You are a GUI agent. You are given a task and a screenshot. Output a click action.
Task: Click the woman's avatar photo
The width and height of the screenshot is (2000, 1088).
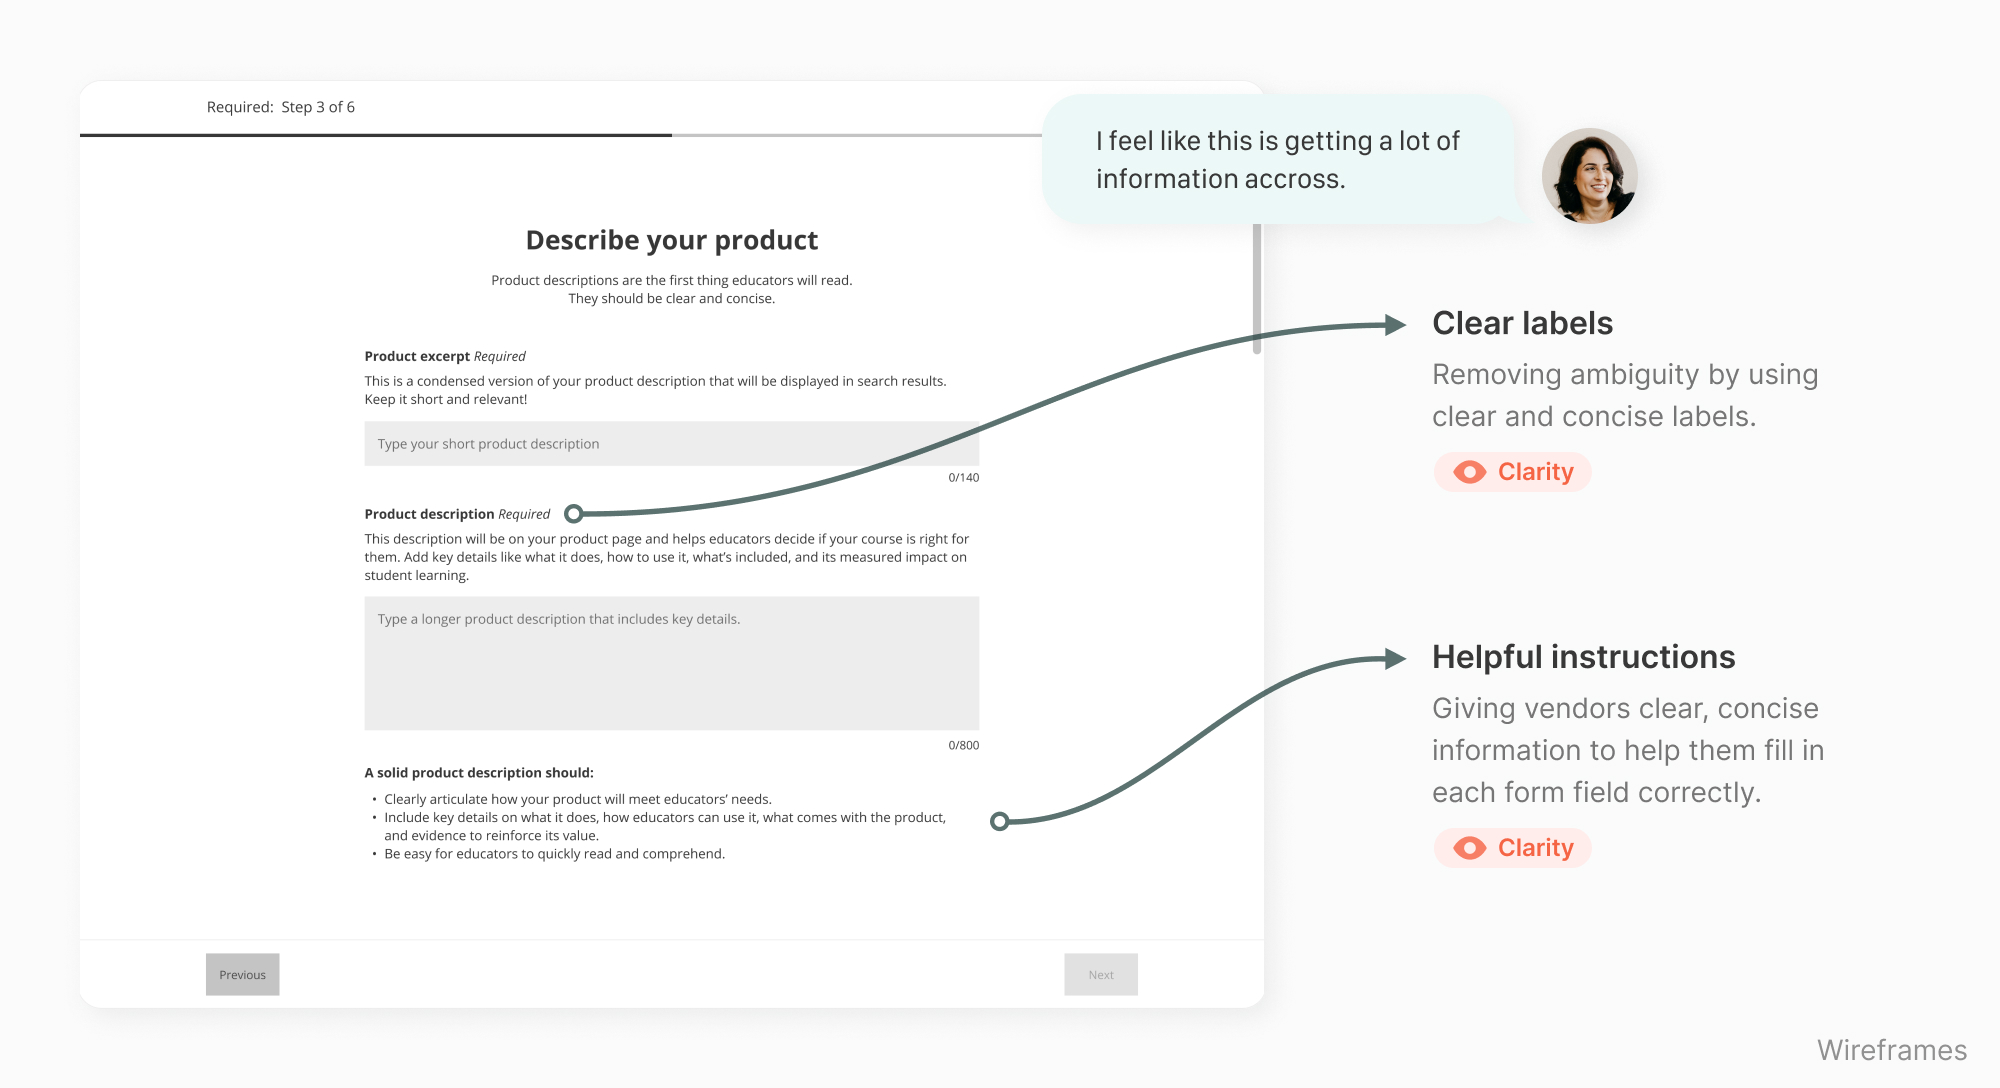1589,176
